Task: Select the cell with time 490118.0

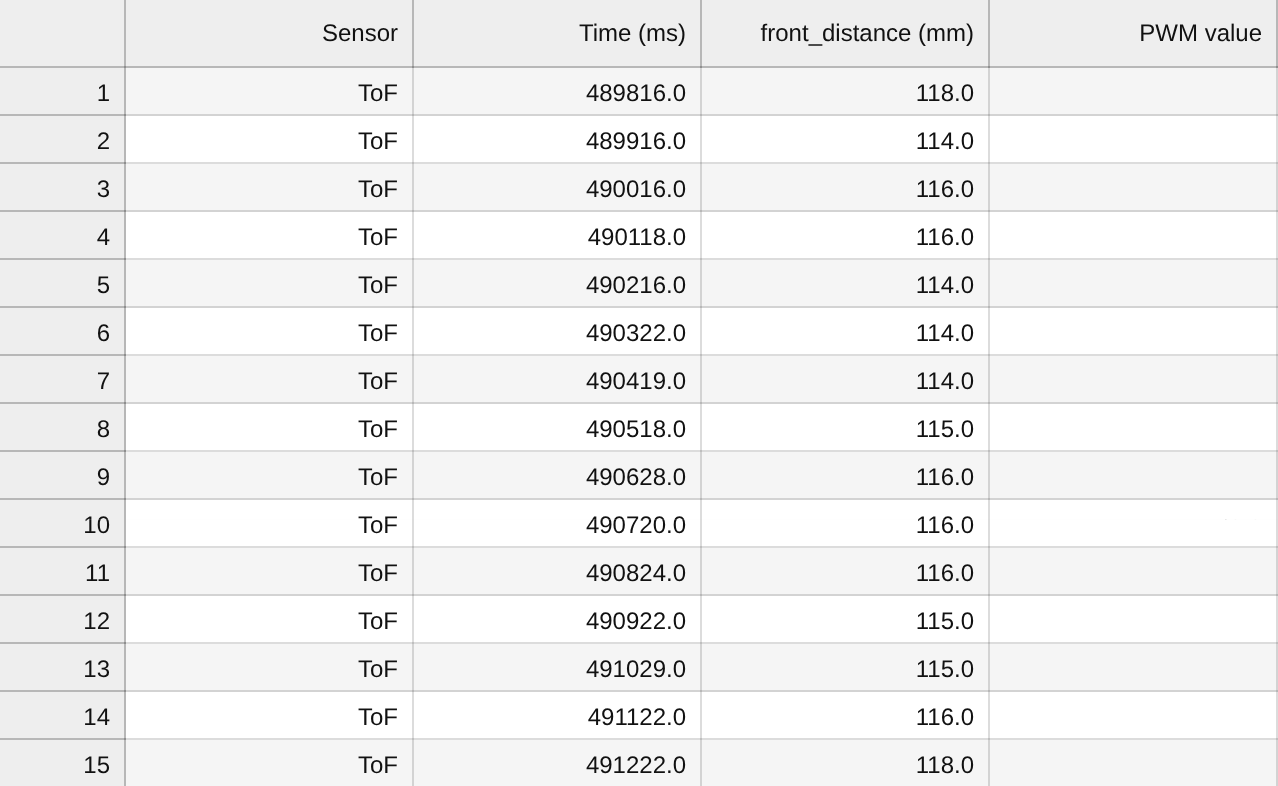Action: coord(556,237)
